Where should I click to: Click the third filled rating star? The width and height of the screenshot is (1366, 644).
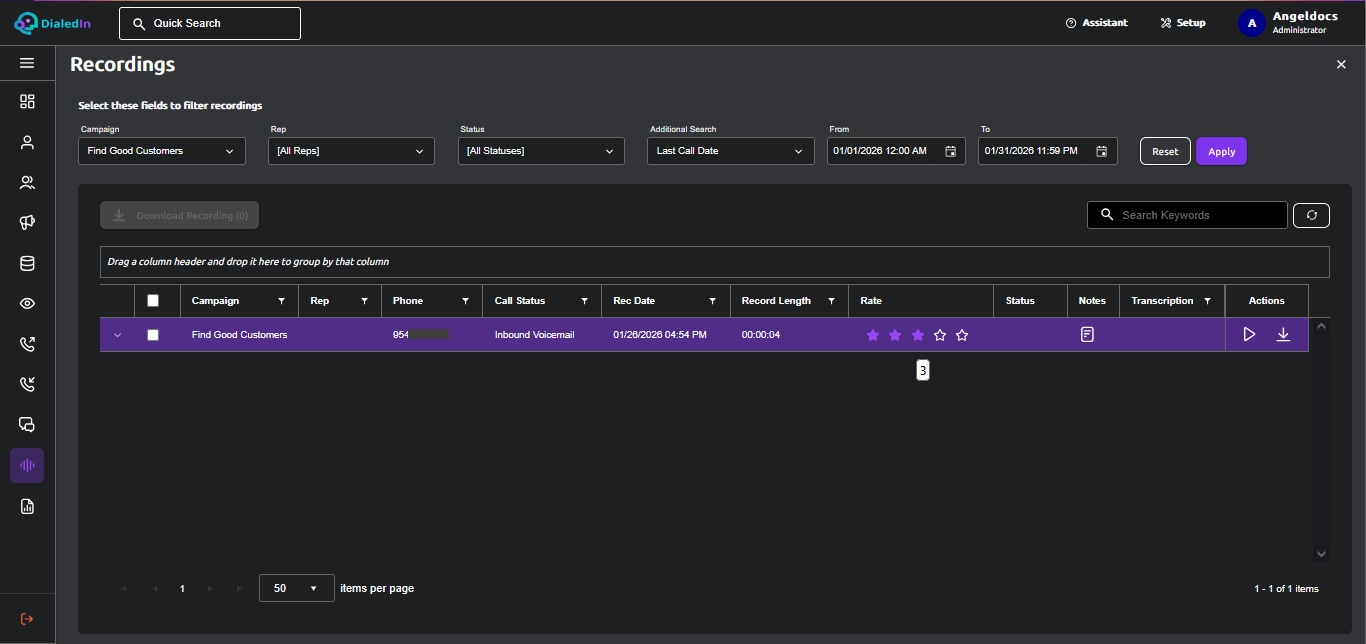tap(918, 335)
